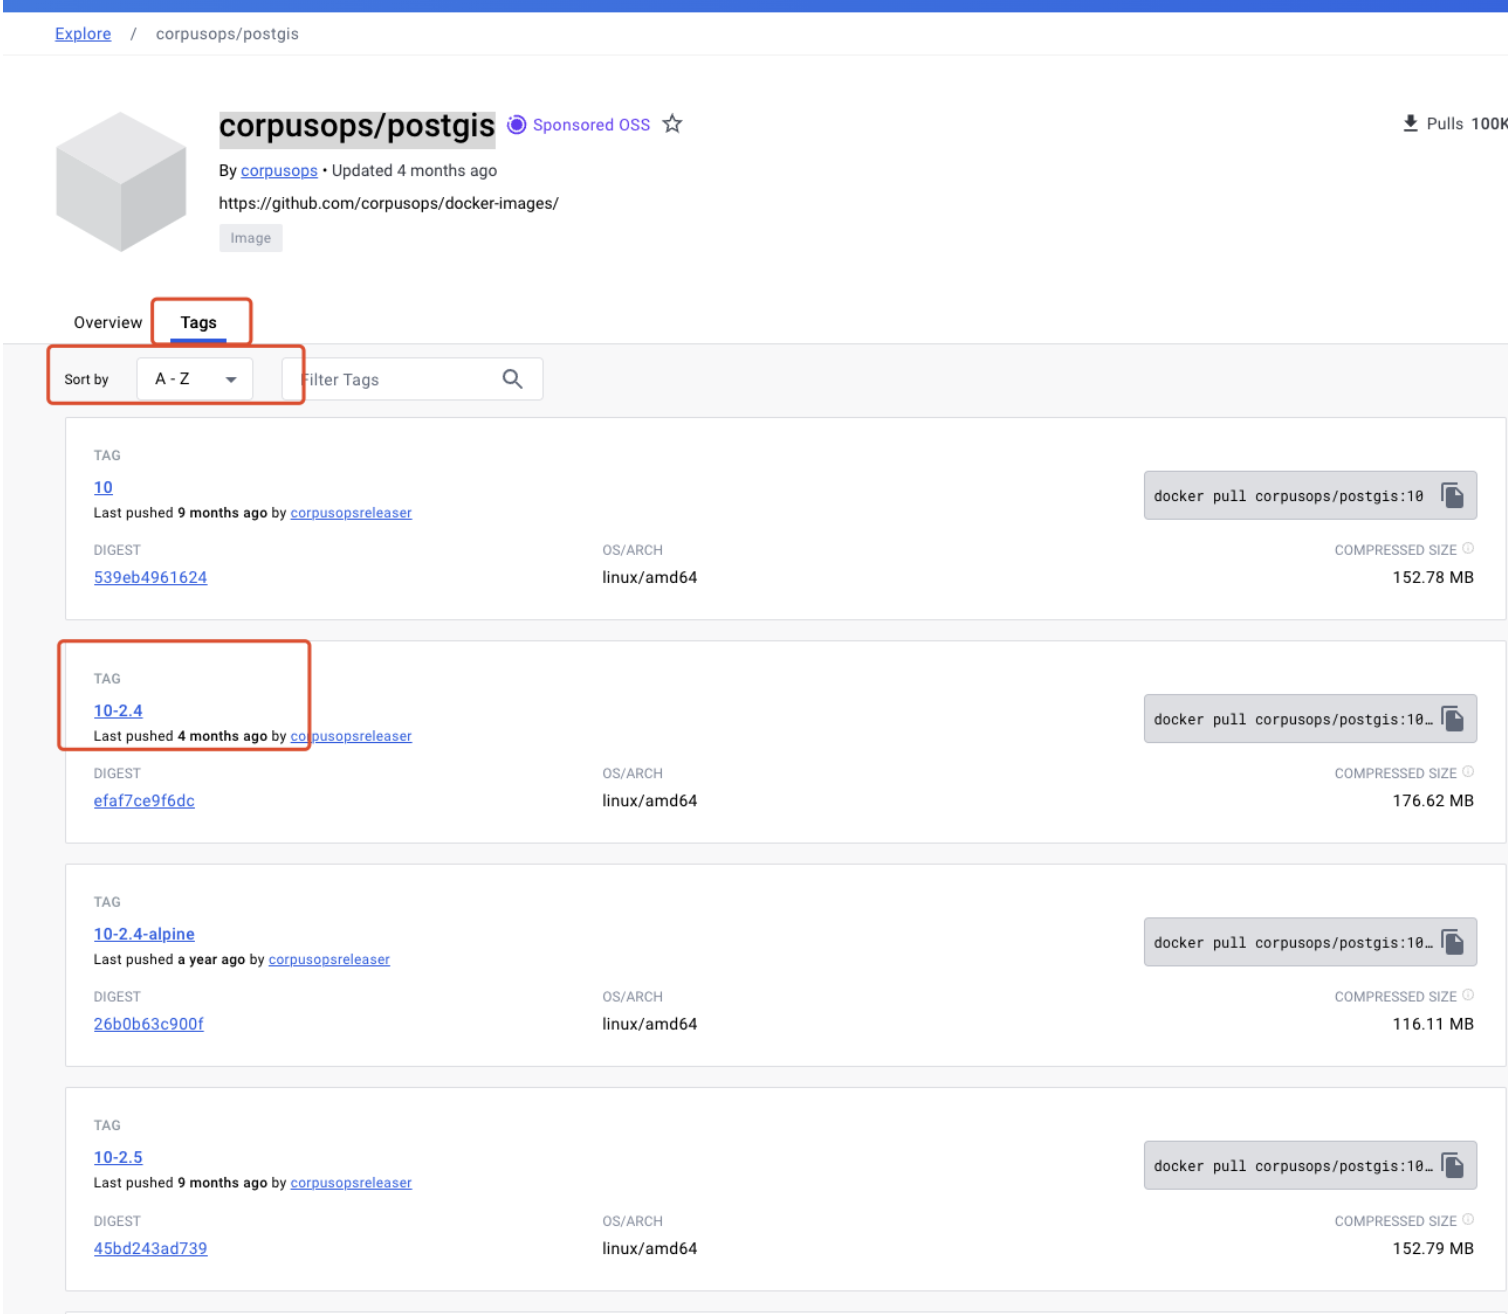Info icon beside tag 10-2.5 compressed size
Image resolution: width=1508 pixels, height=1314 pixels.
point(1468,1218)
